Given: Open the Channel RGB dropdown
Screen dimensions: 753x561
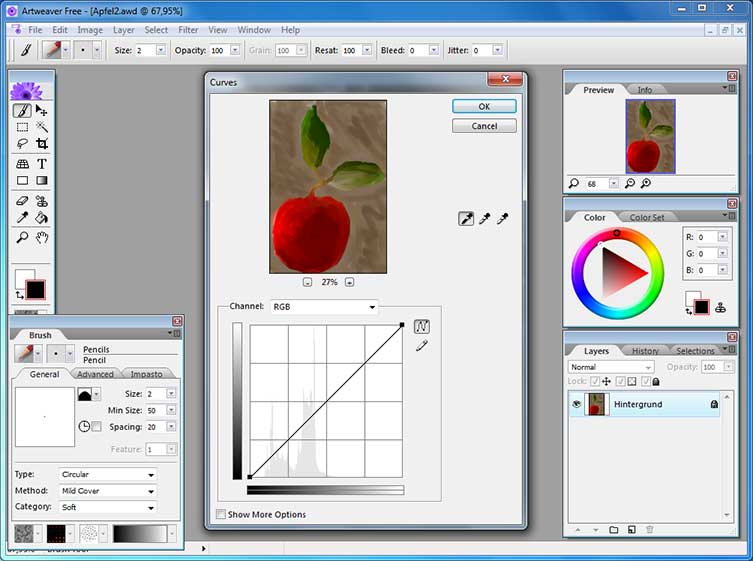Looking at the screenshot, I should 324,306.
